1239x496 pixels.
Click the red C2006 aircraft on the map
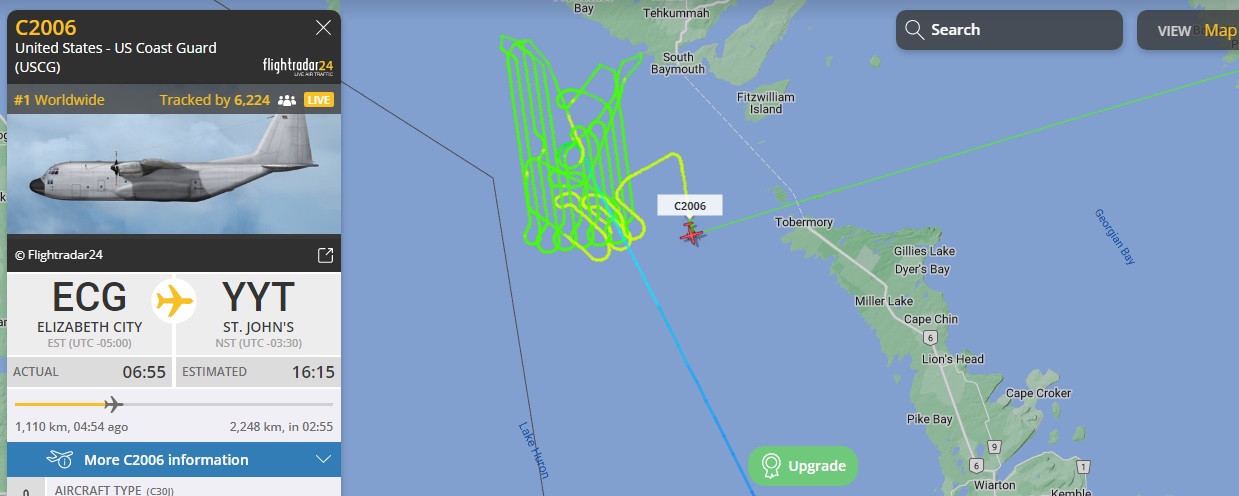coord(691,234)
